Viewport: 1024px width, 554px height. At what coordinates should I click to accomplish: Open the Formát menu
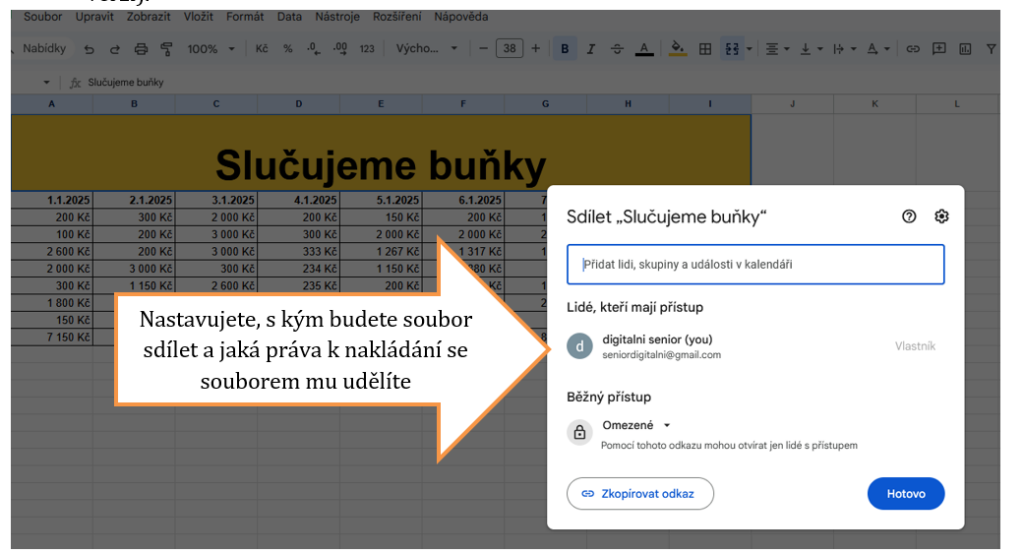coord(245,17)
